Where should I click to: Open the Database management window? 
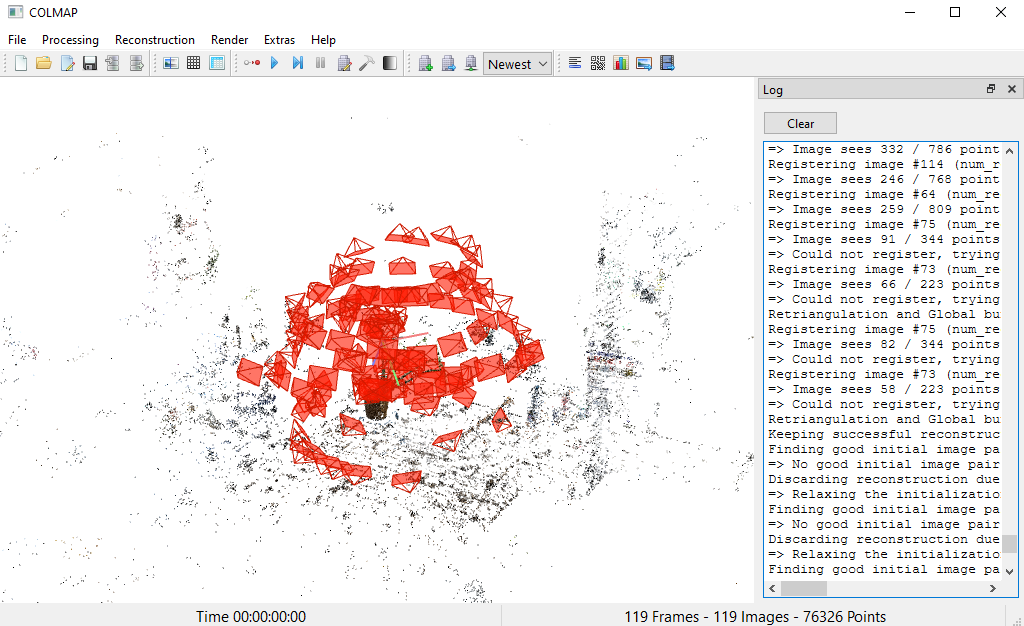pos(216,62)
